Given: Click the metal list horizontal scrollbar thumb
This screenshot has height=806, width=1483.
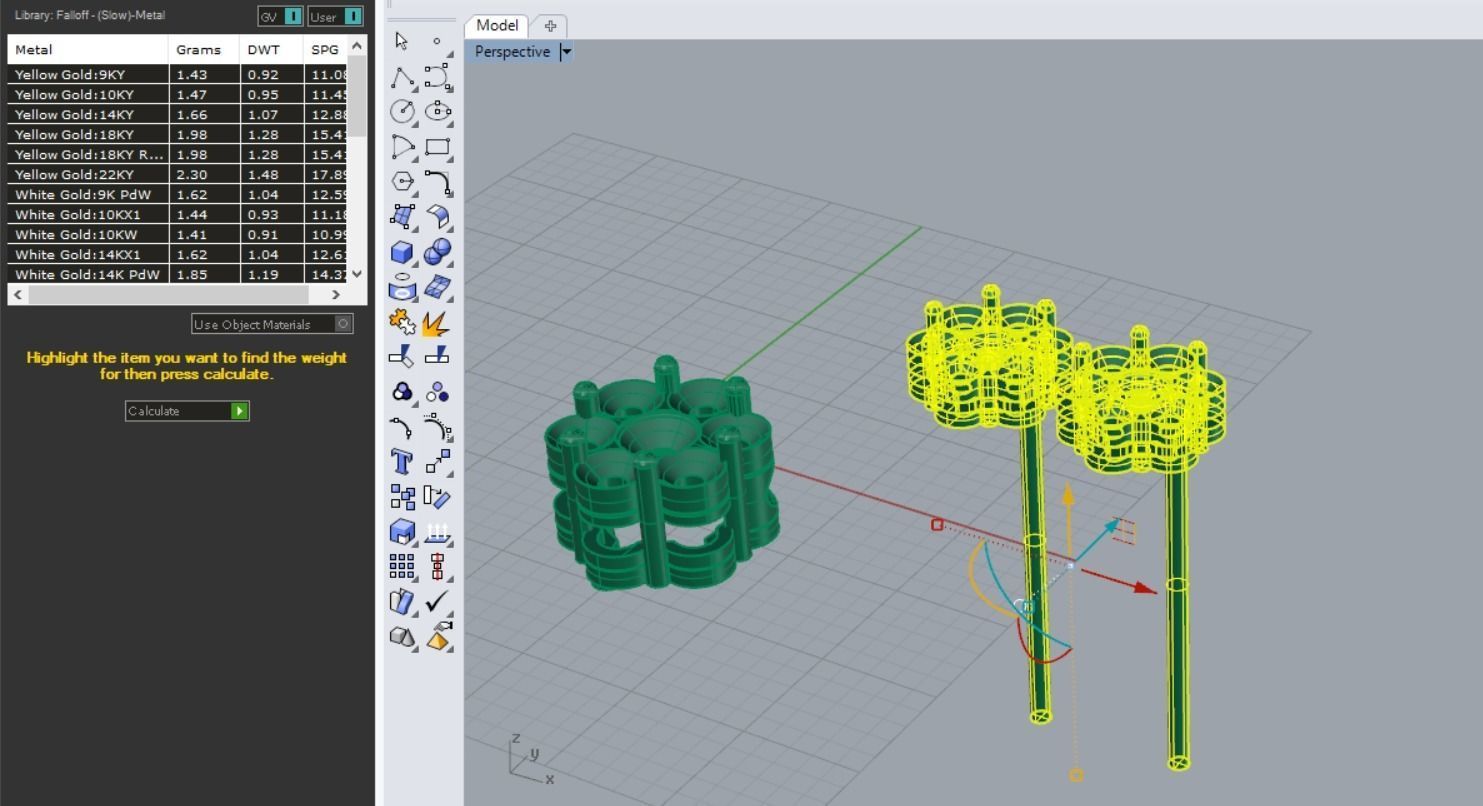Looking at the screenshot, I should 168,294.
